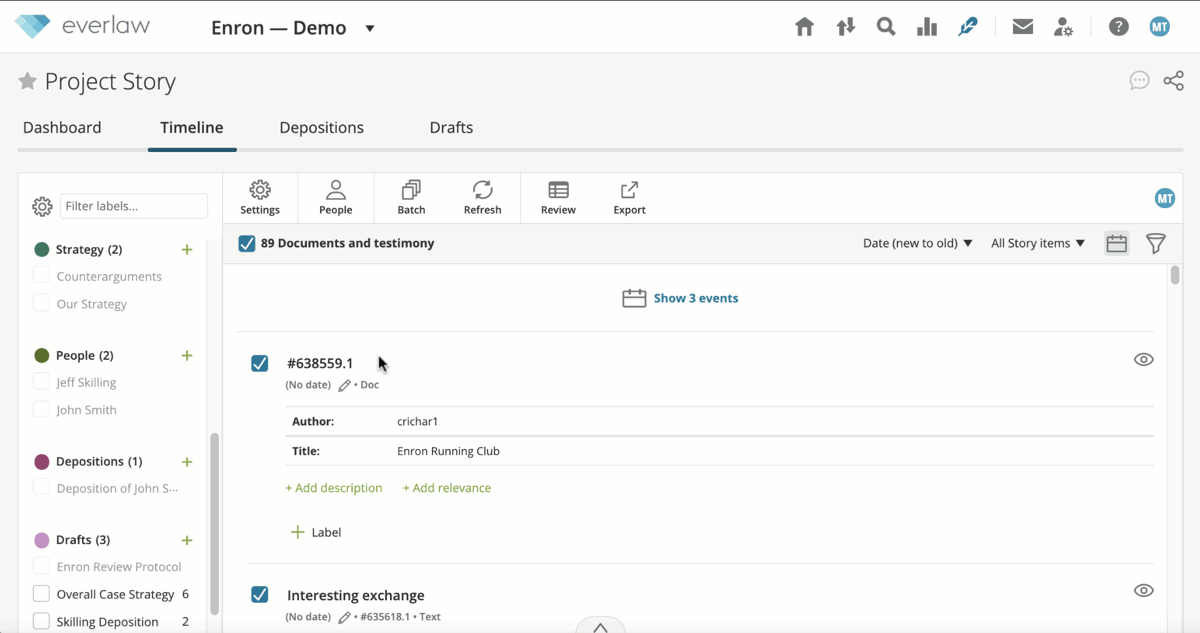Add a new People label with plus
Viewport: 1200px width, 633px height.
pos(187,355)
